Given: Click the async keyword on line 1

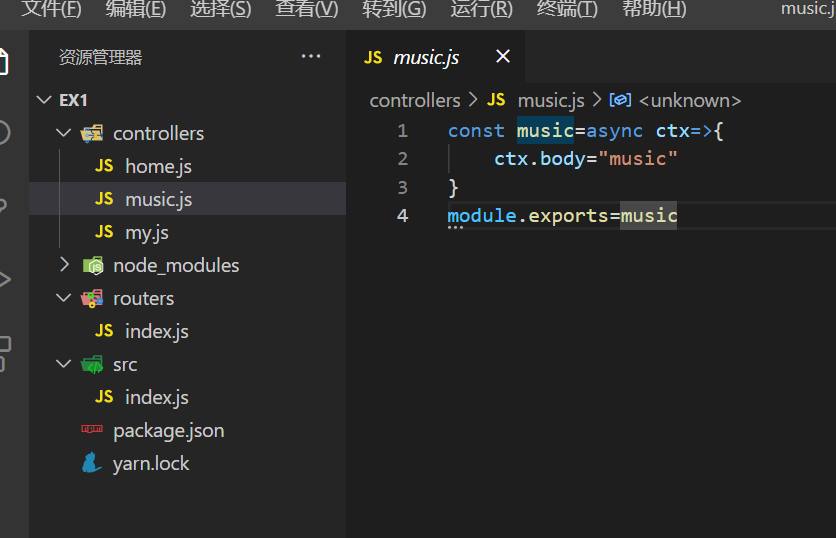Looking at the screenshot, I should point(614,131).
